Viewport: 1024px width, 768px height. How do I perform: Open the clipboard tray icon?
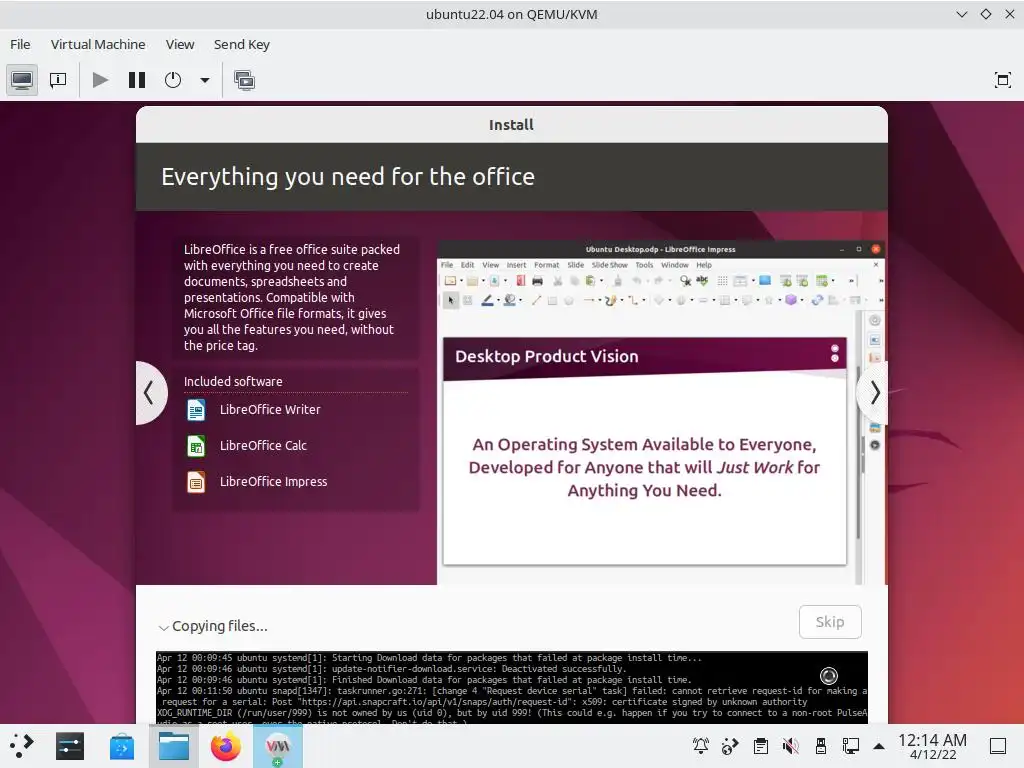761,746
